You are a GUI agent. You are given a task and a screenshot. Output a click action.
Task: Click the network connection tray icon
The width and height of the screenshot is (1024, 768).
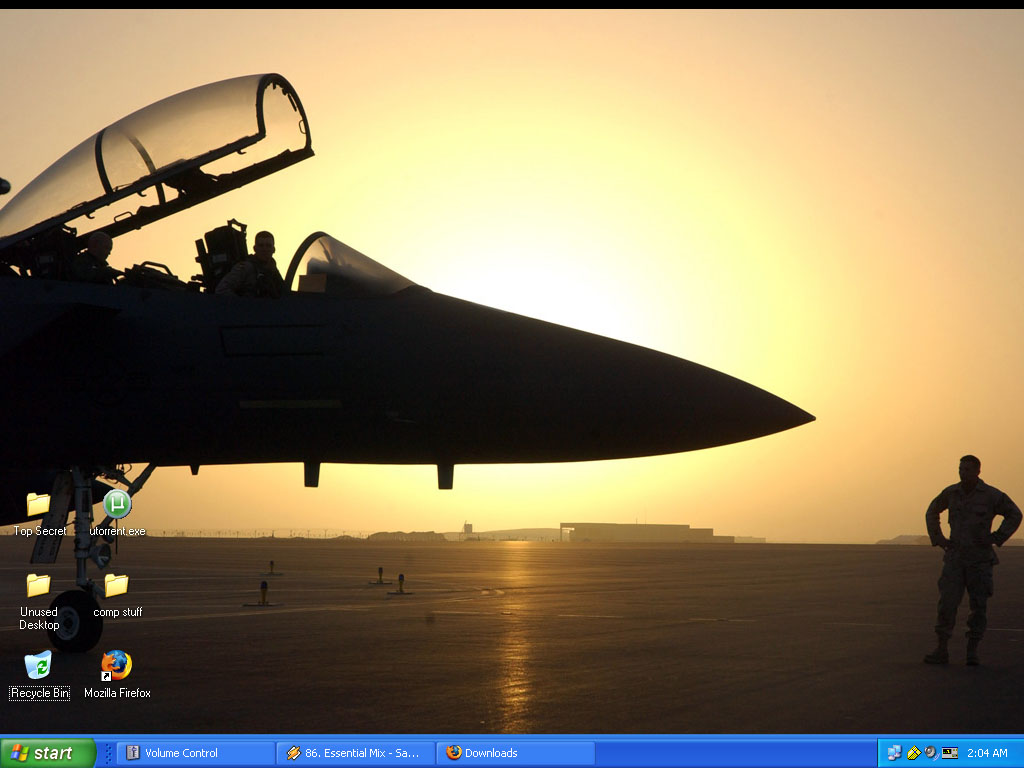click(x=894, y=753)
